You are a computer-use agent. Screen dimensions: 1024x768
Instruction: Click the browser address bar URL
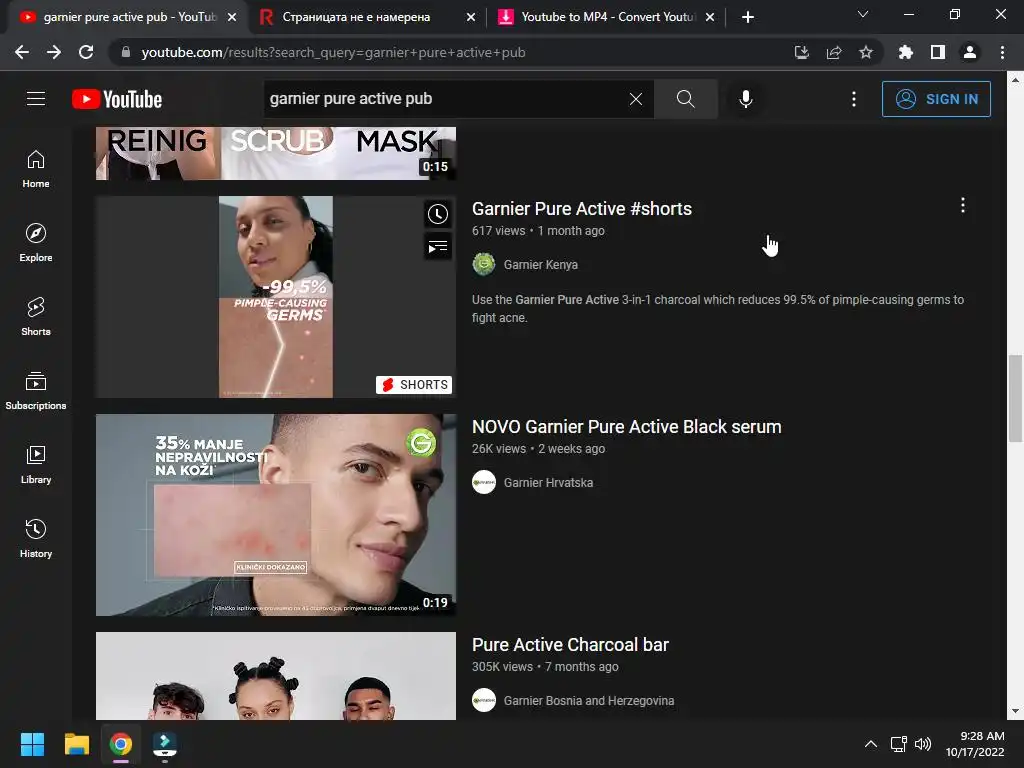(x=333, y=52)
